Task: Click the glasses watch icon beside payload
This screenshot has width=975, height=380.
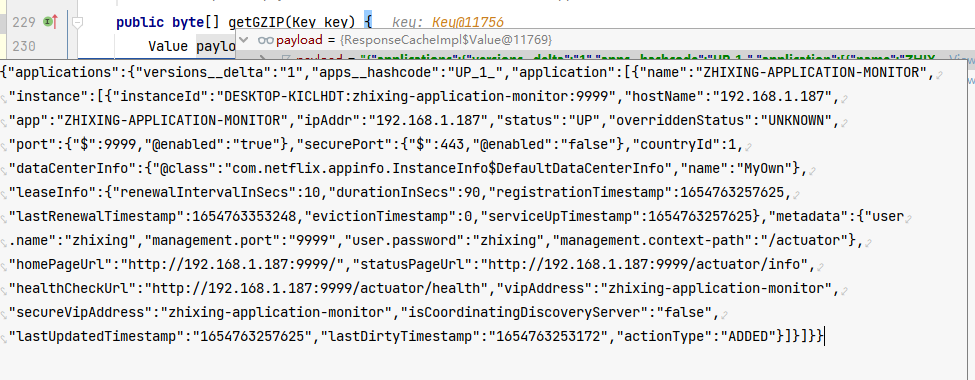Action: (x=266, y=40)
